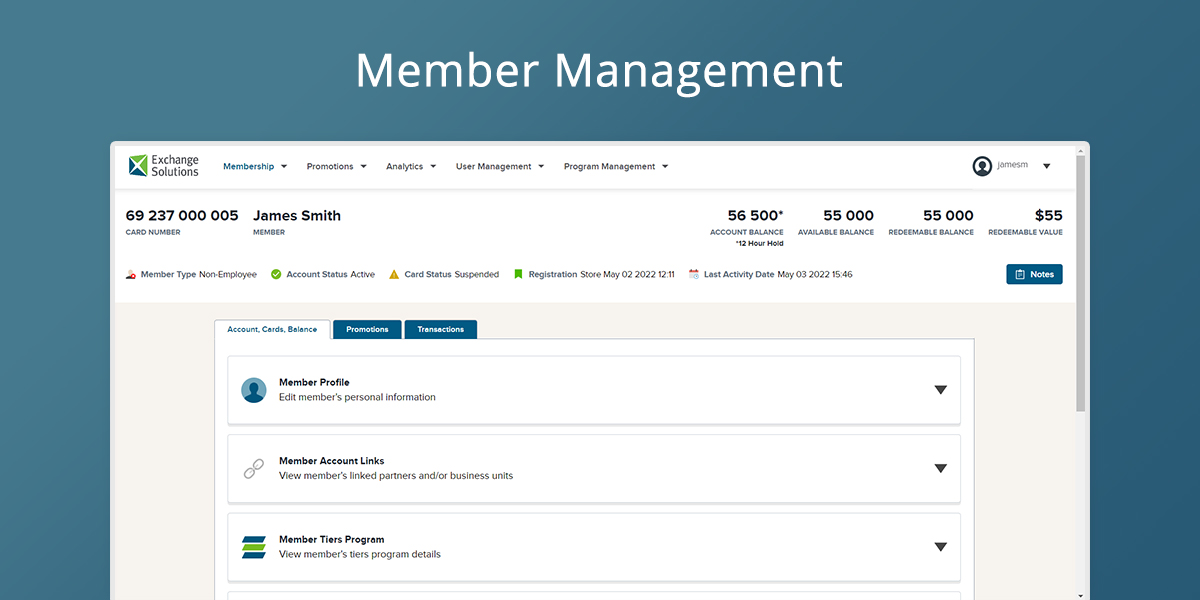Expand the jamesm account dropdown arrow

click(1047, 167)
